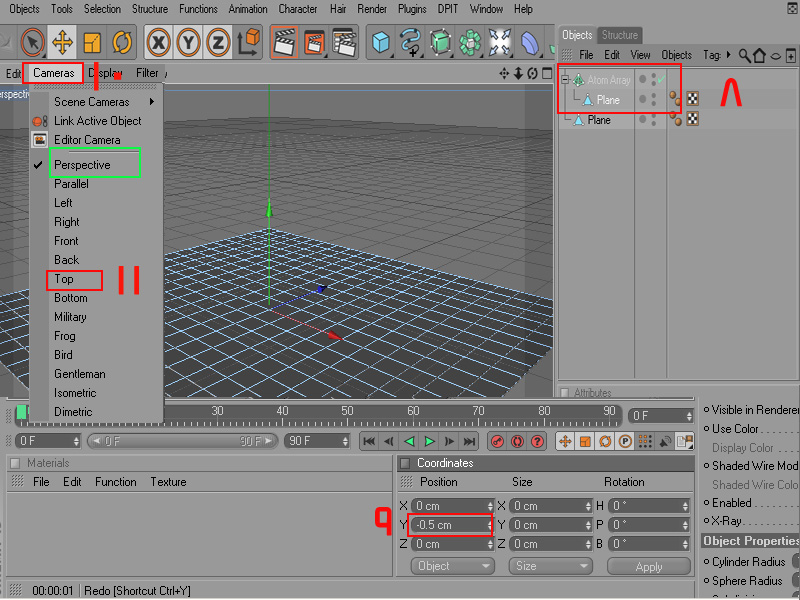Click Position Y input field
The image size is (800, 600).
tap(452, 525)
